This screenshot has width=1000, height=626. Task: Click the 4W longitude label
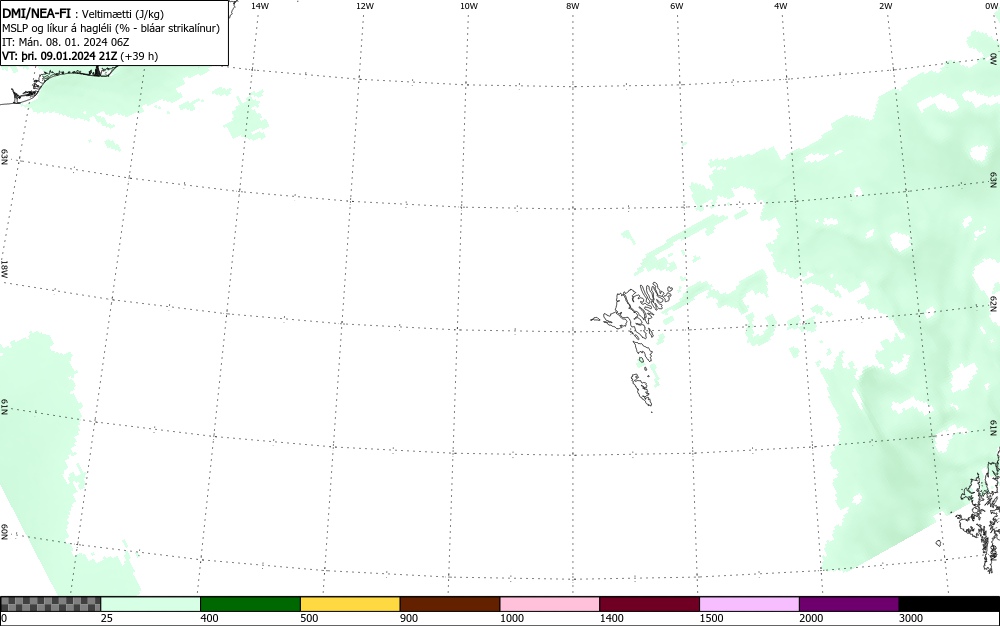pos(781,6)
